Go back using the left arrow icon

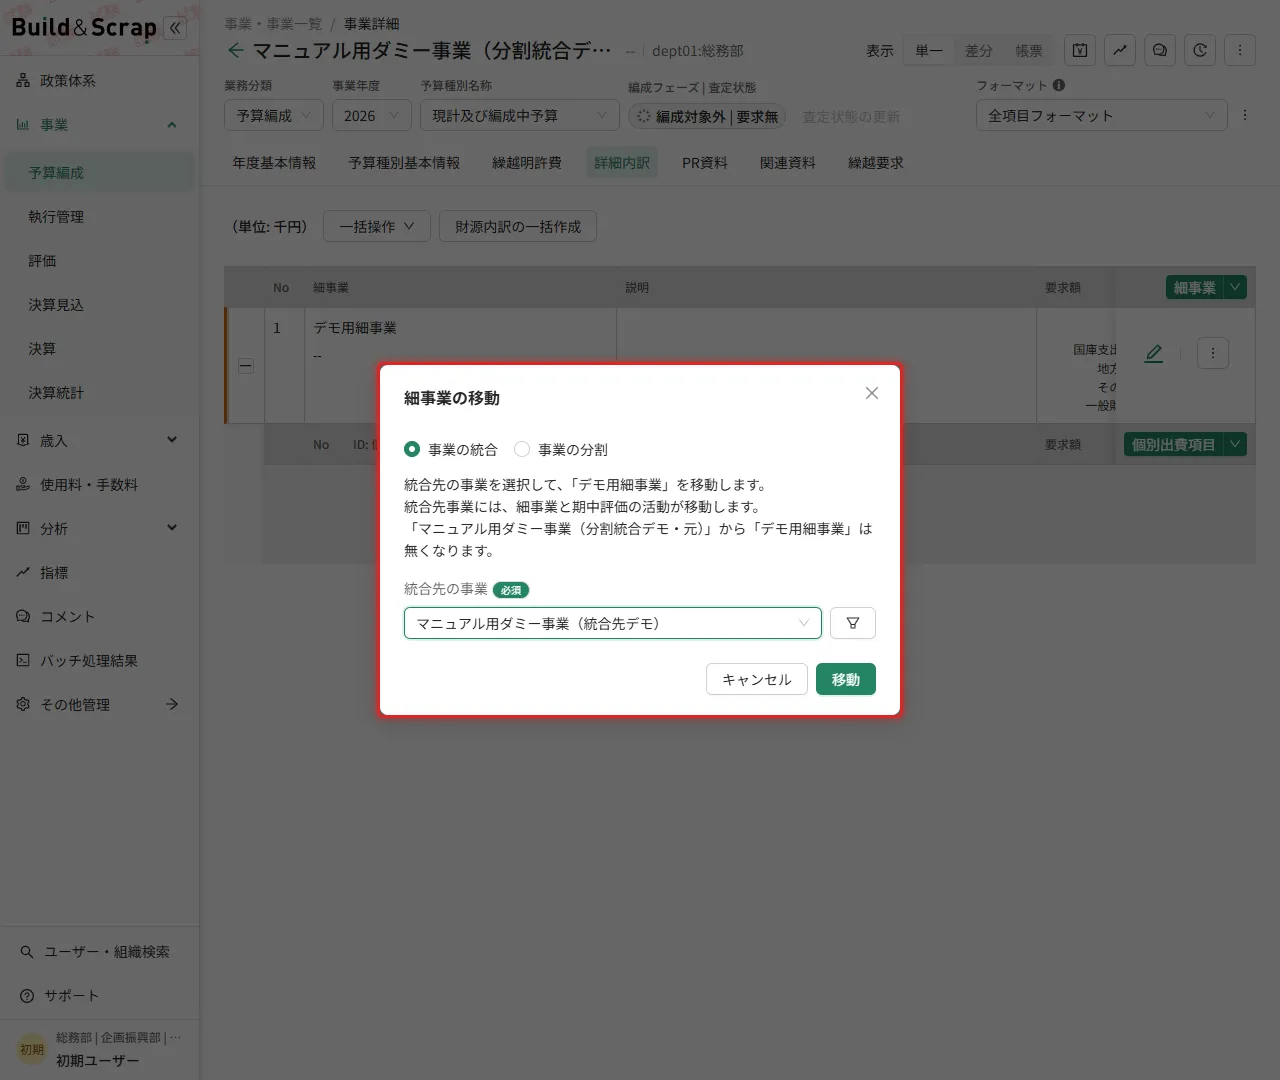click(236, 50)
